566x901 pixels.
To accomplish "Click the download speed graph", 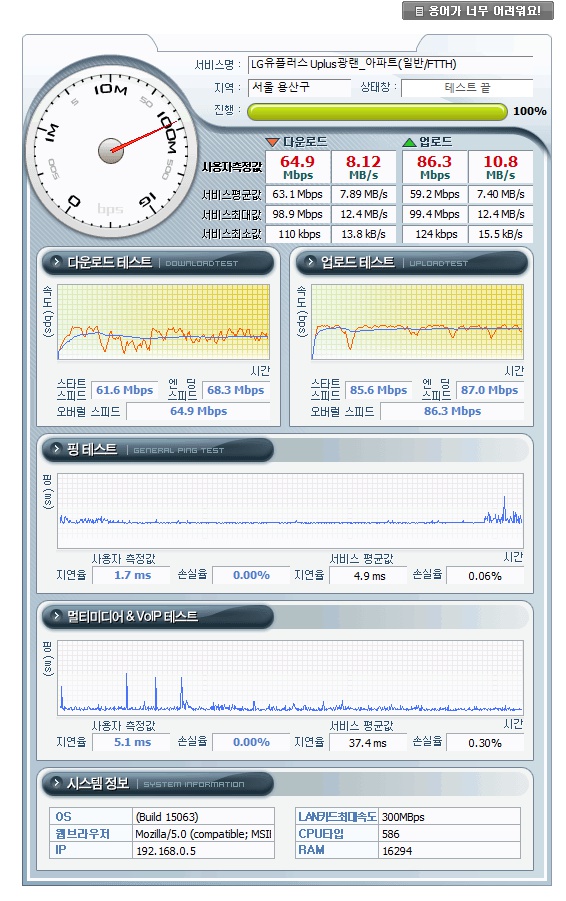I will tap(163, 322).
